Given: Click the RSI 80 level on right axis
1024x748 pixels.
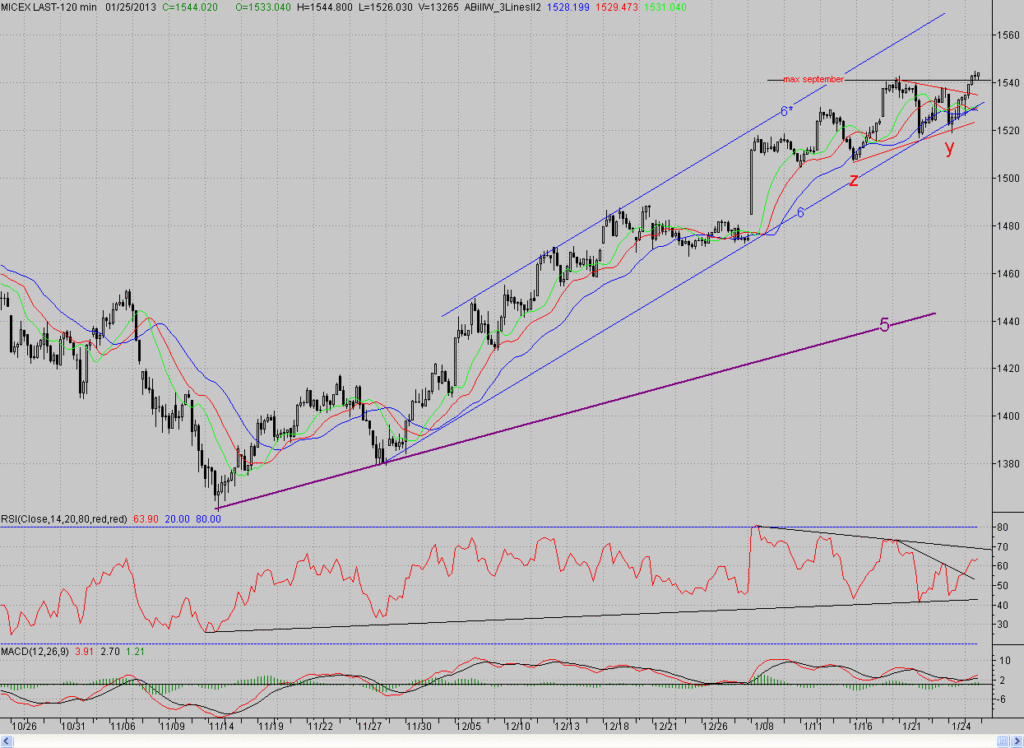Looking at the screenshot, I should point(1001,527).
